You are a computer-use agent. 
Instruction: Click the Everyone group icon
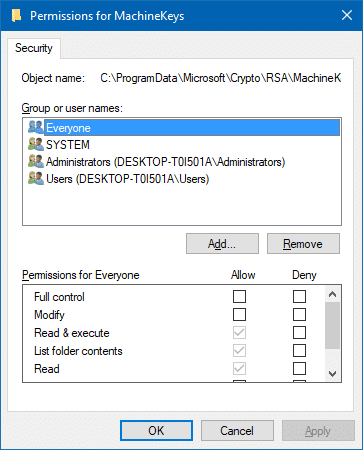tap(36, 127)
